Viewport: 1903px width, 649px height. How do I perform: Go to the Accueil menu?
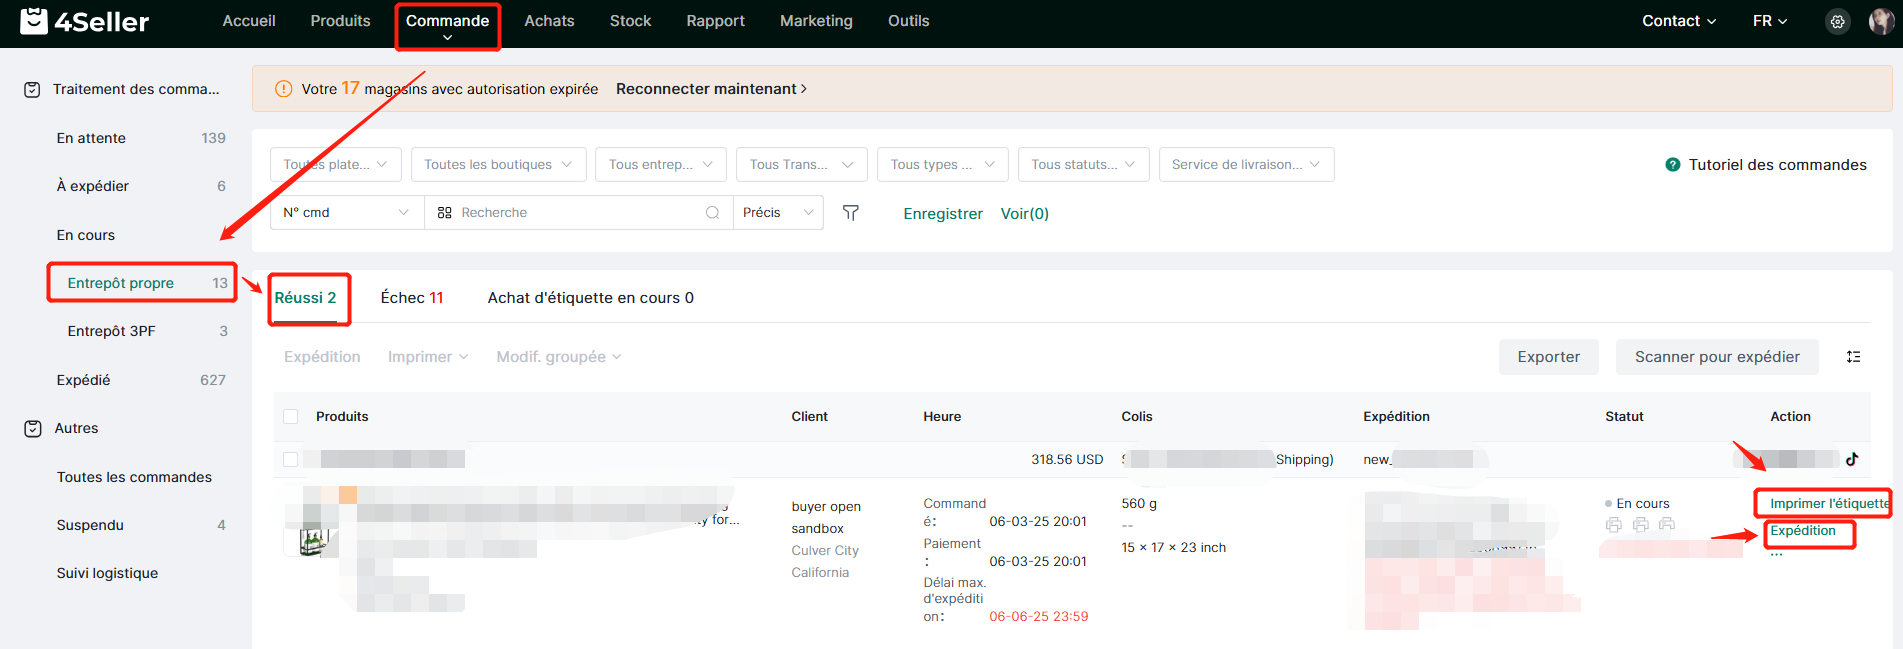click(x=249, y=21)
